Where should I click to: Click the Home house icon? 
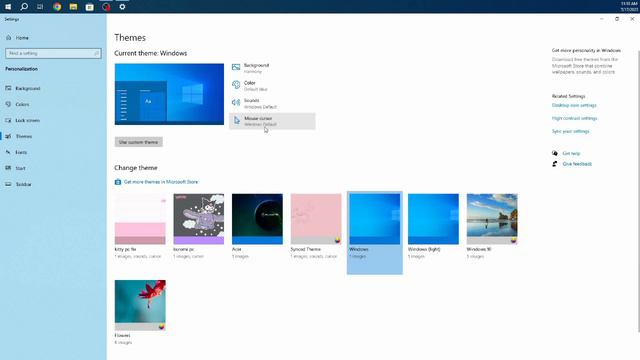point(9,38)
